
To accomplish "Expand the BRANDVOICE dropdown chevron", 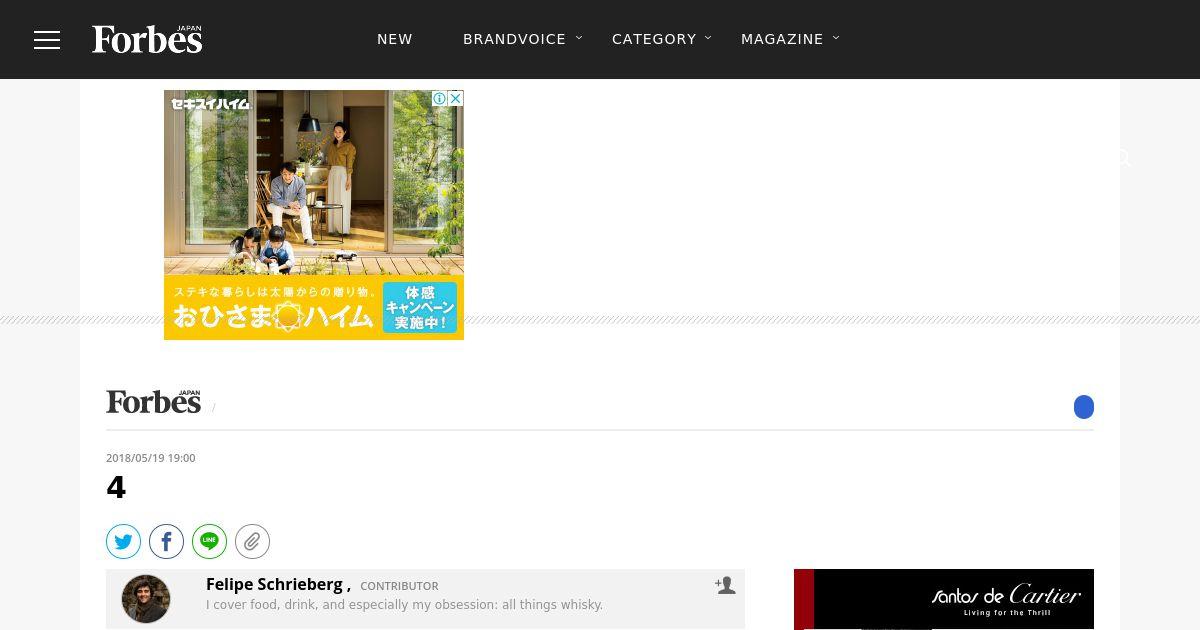I will click(579, 38).
